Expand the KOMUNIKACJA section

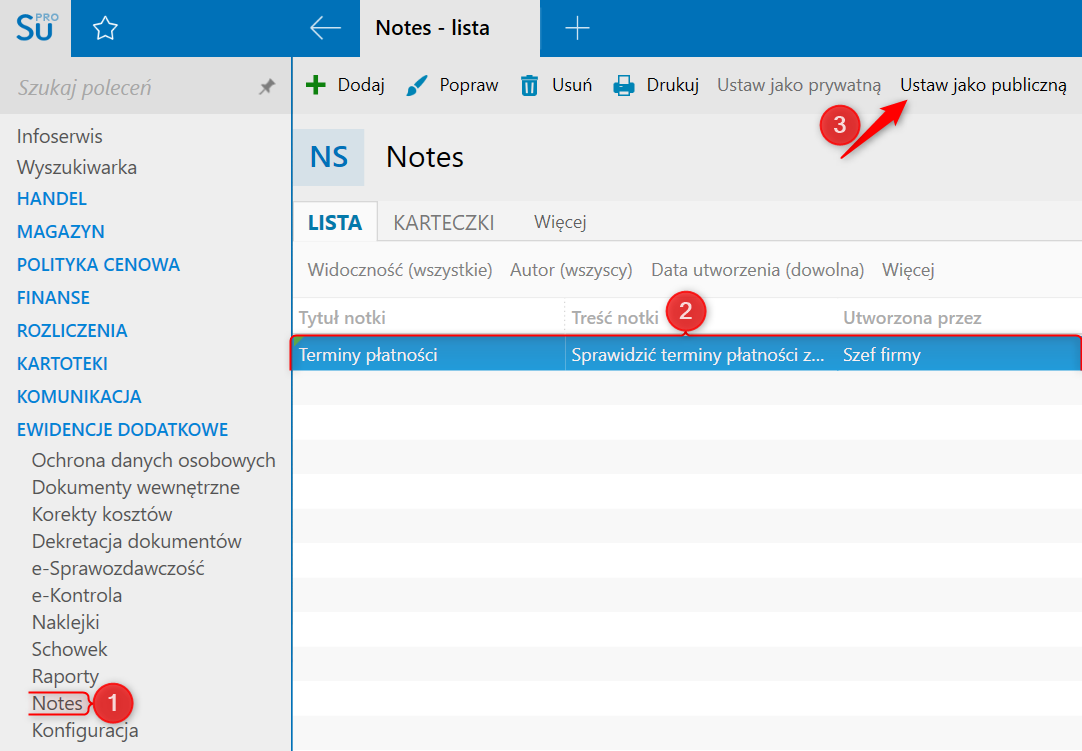pos(79,397)
